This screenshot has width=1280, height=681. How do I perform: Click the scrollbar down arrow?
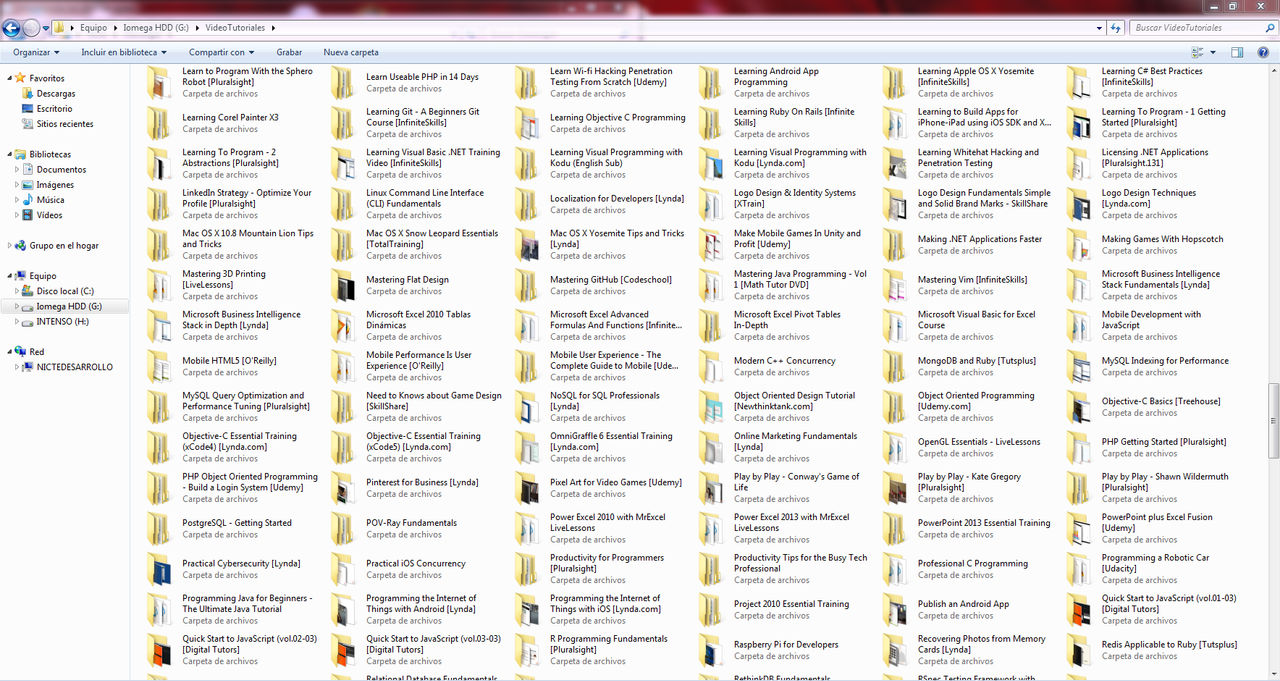pyautogui.click(x=1273, y=674)
